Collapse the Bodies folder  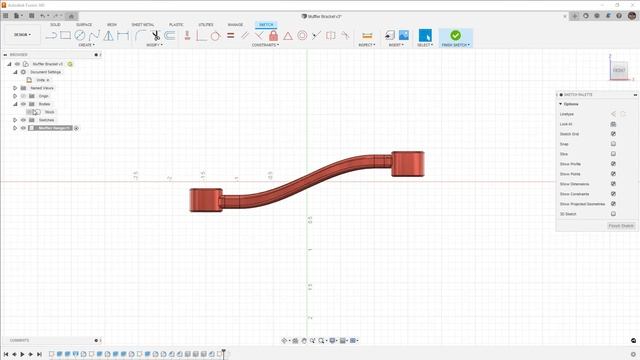[15, 104]
